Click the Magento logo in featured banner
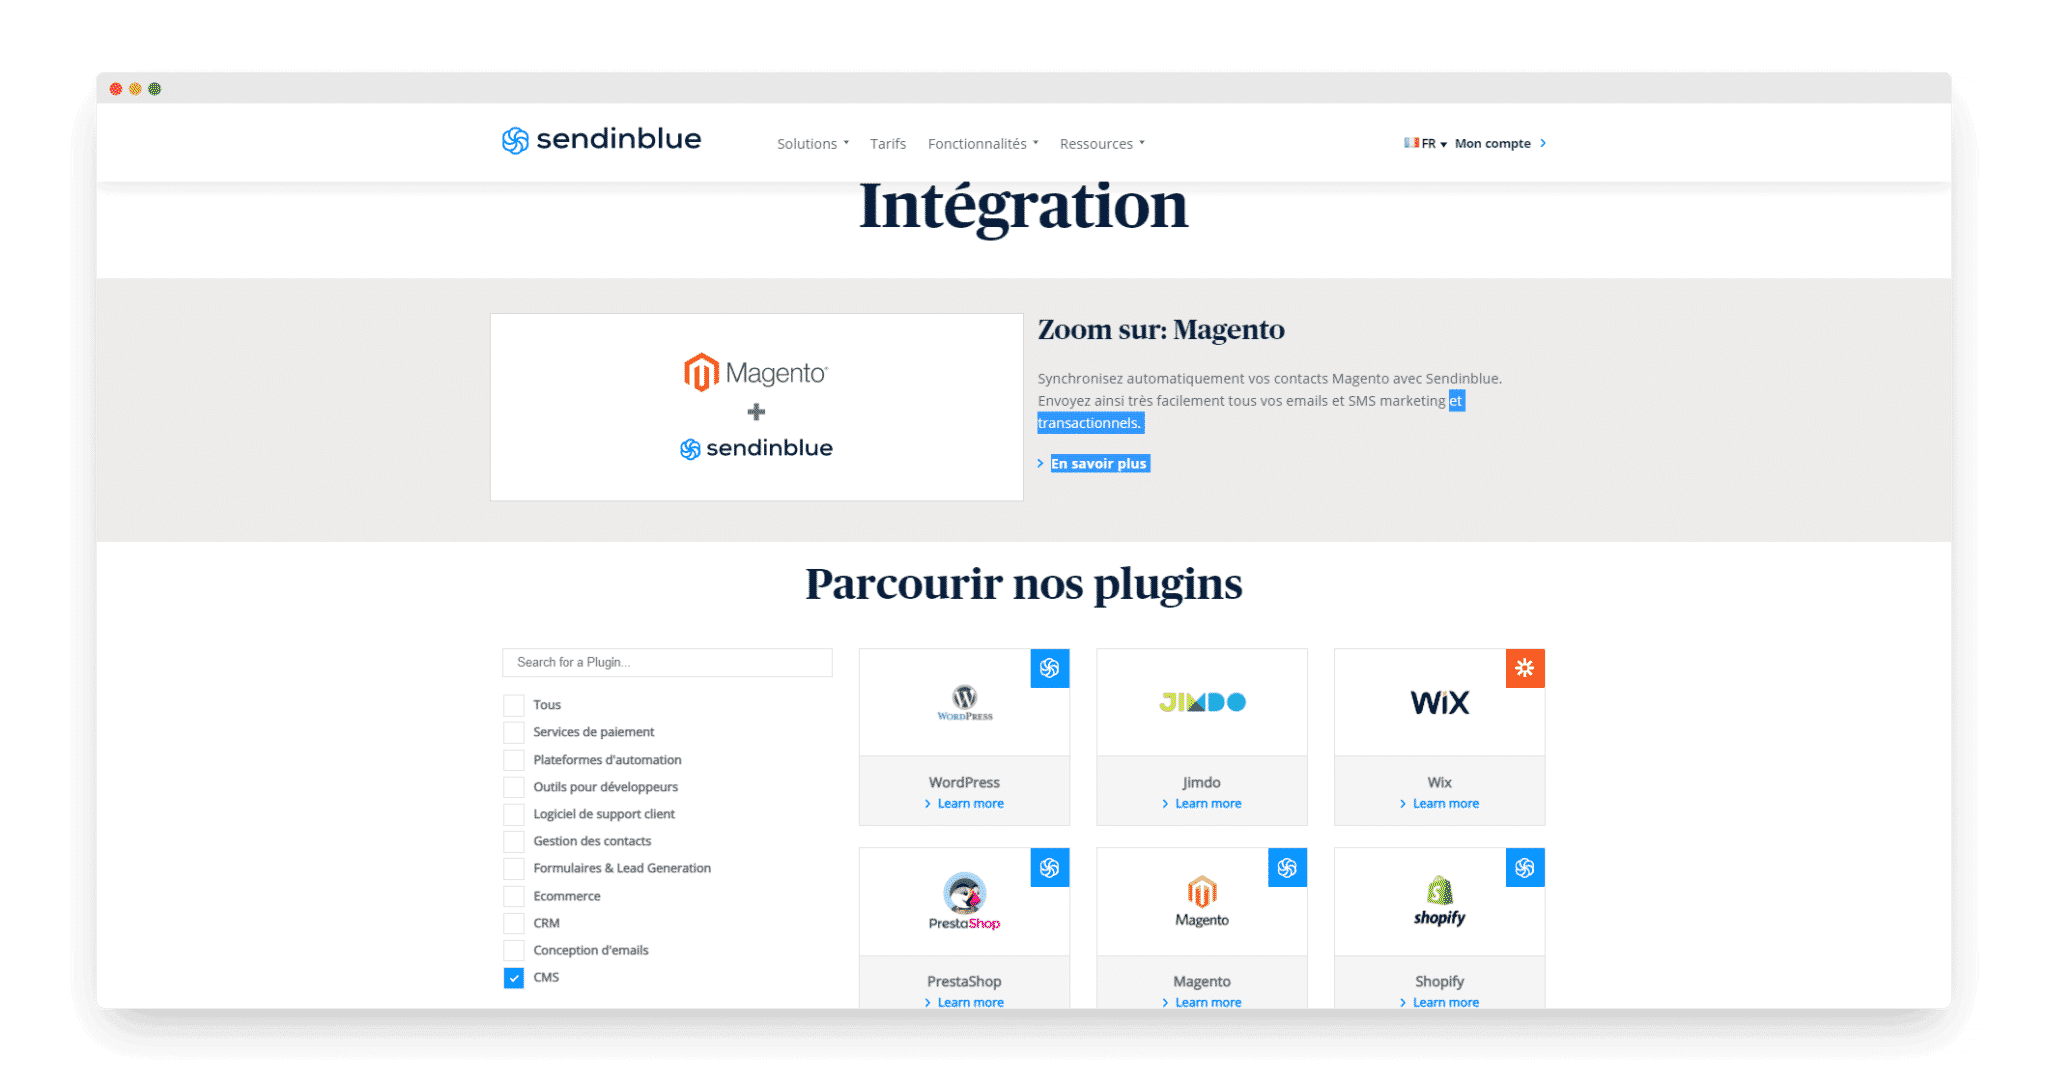The height and width of the screenshot is (1081, 2048). coord(756,373)
